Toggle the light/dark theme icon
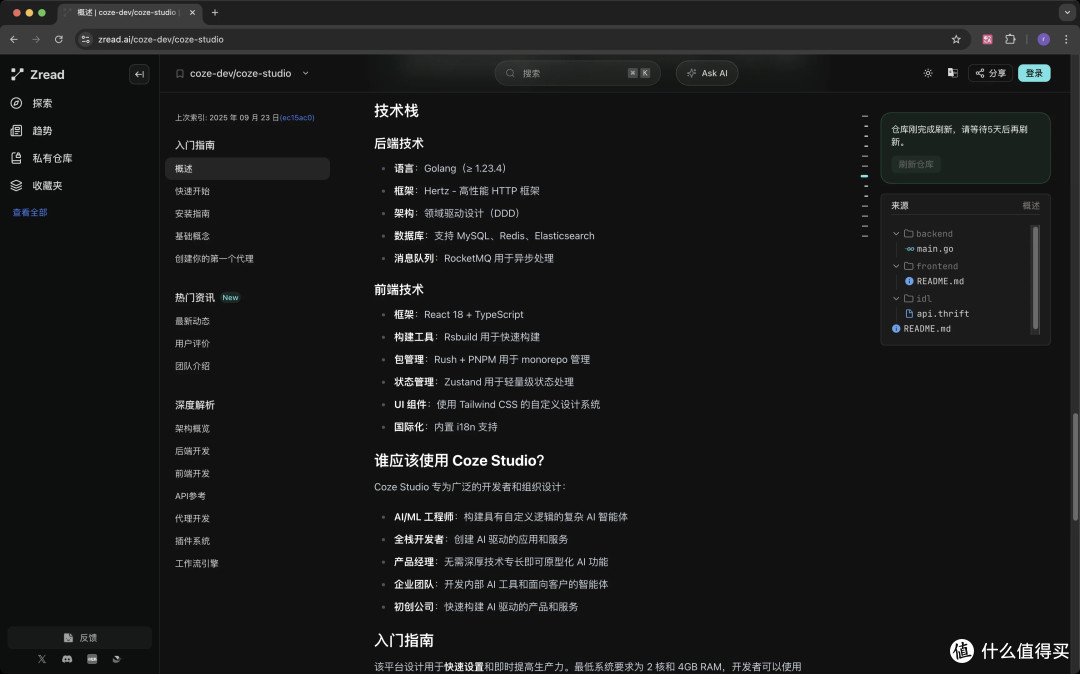 [x=928, y=73]
